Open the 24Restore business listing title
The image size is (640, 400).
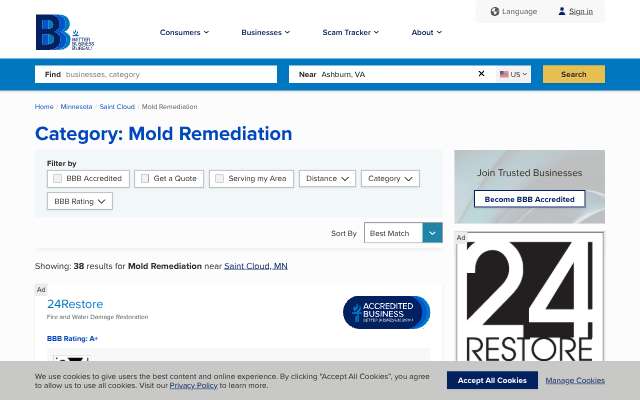point(75,304)
